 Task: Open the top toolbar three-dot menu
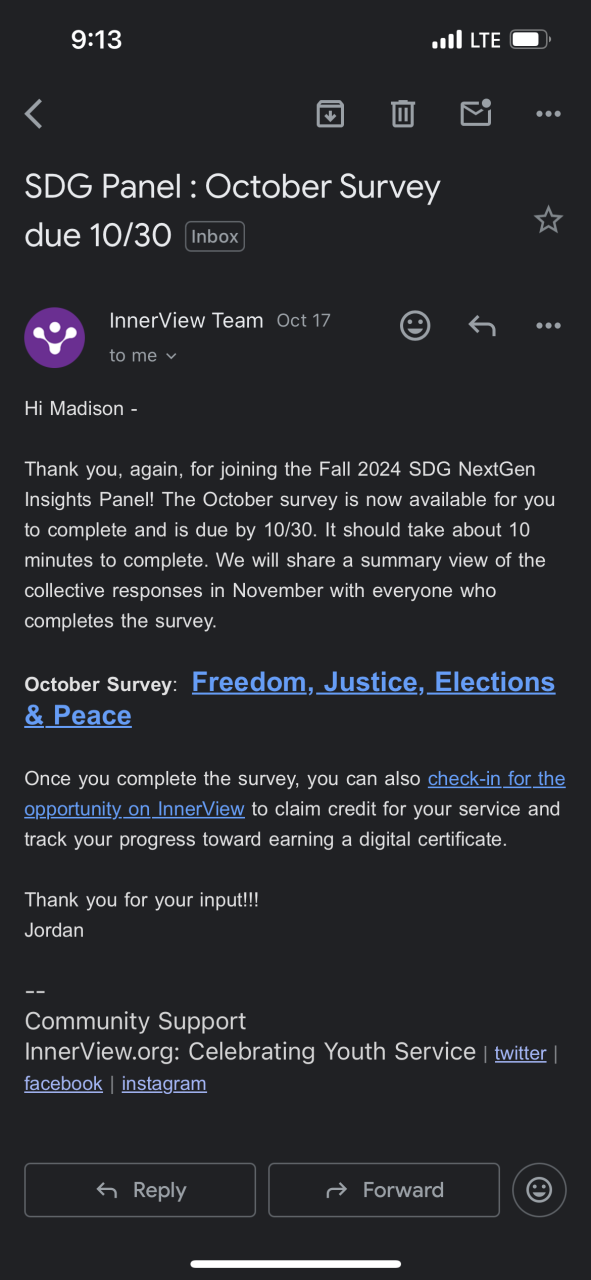tap(548, 114)
